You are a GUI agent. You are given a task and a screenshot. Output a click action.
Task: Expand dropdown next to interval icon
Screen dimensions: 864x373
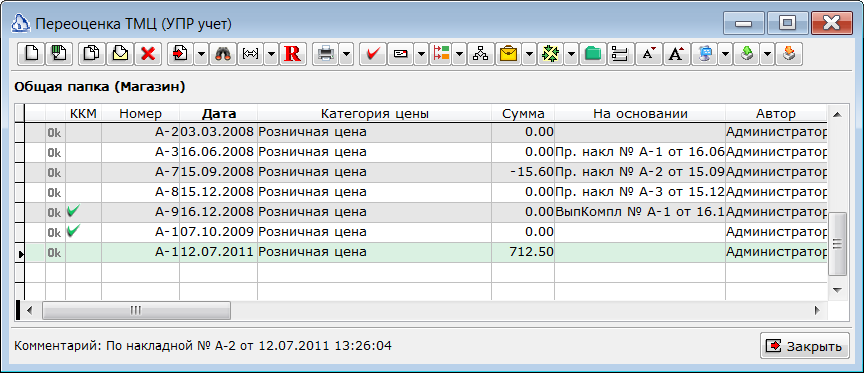coord(271,54)
